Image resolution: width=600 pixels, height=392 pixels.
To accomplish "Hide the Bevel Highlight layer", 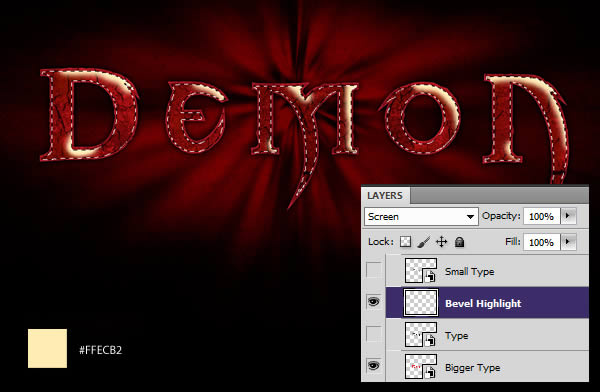I will tap(373, 302).
